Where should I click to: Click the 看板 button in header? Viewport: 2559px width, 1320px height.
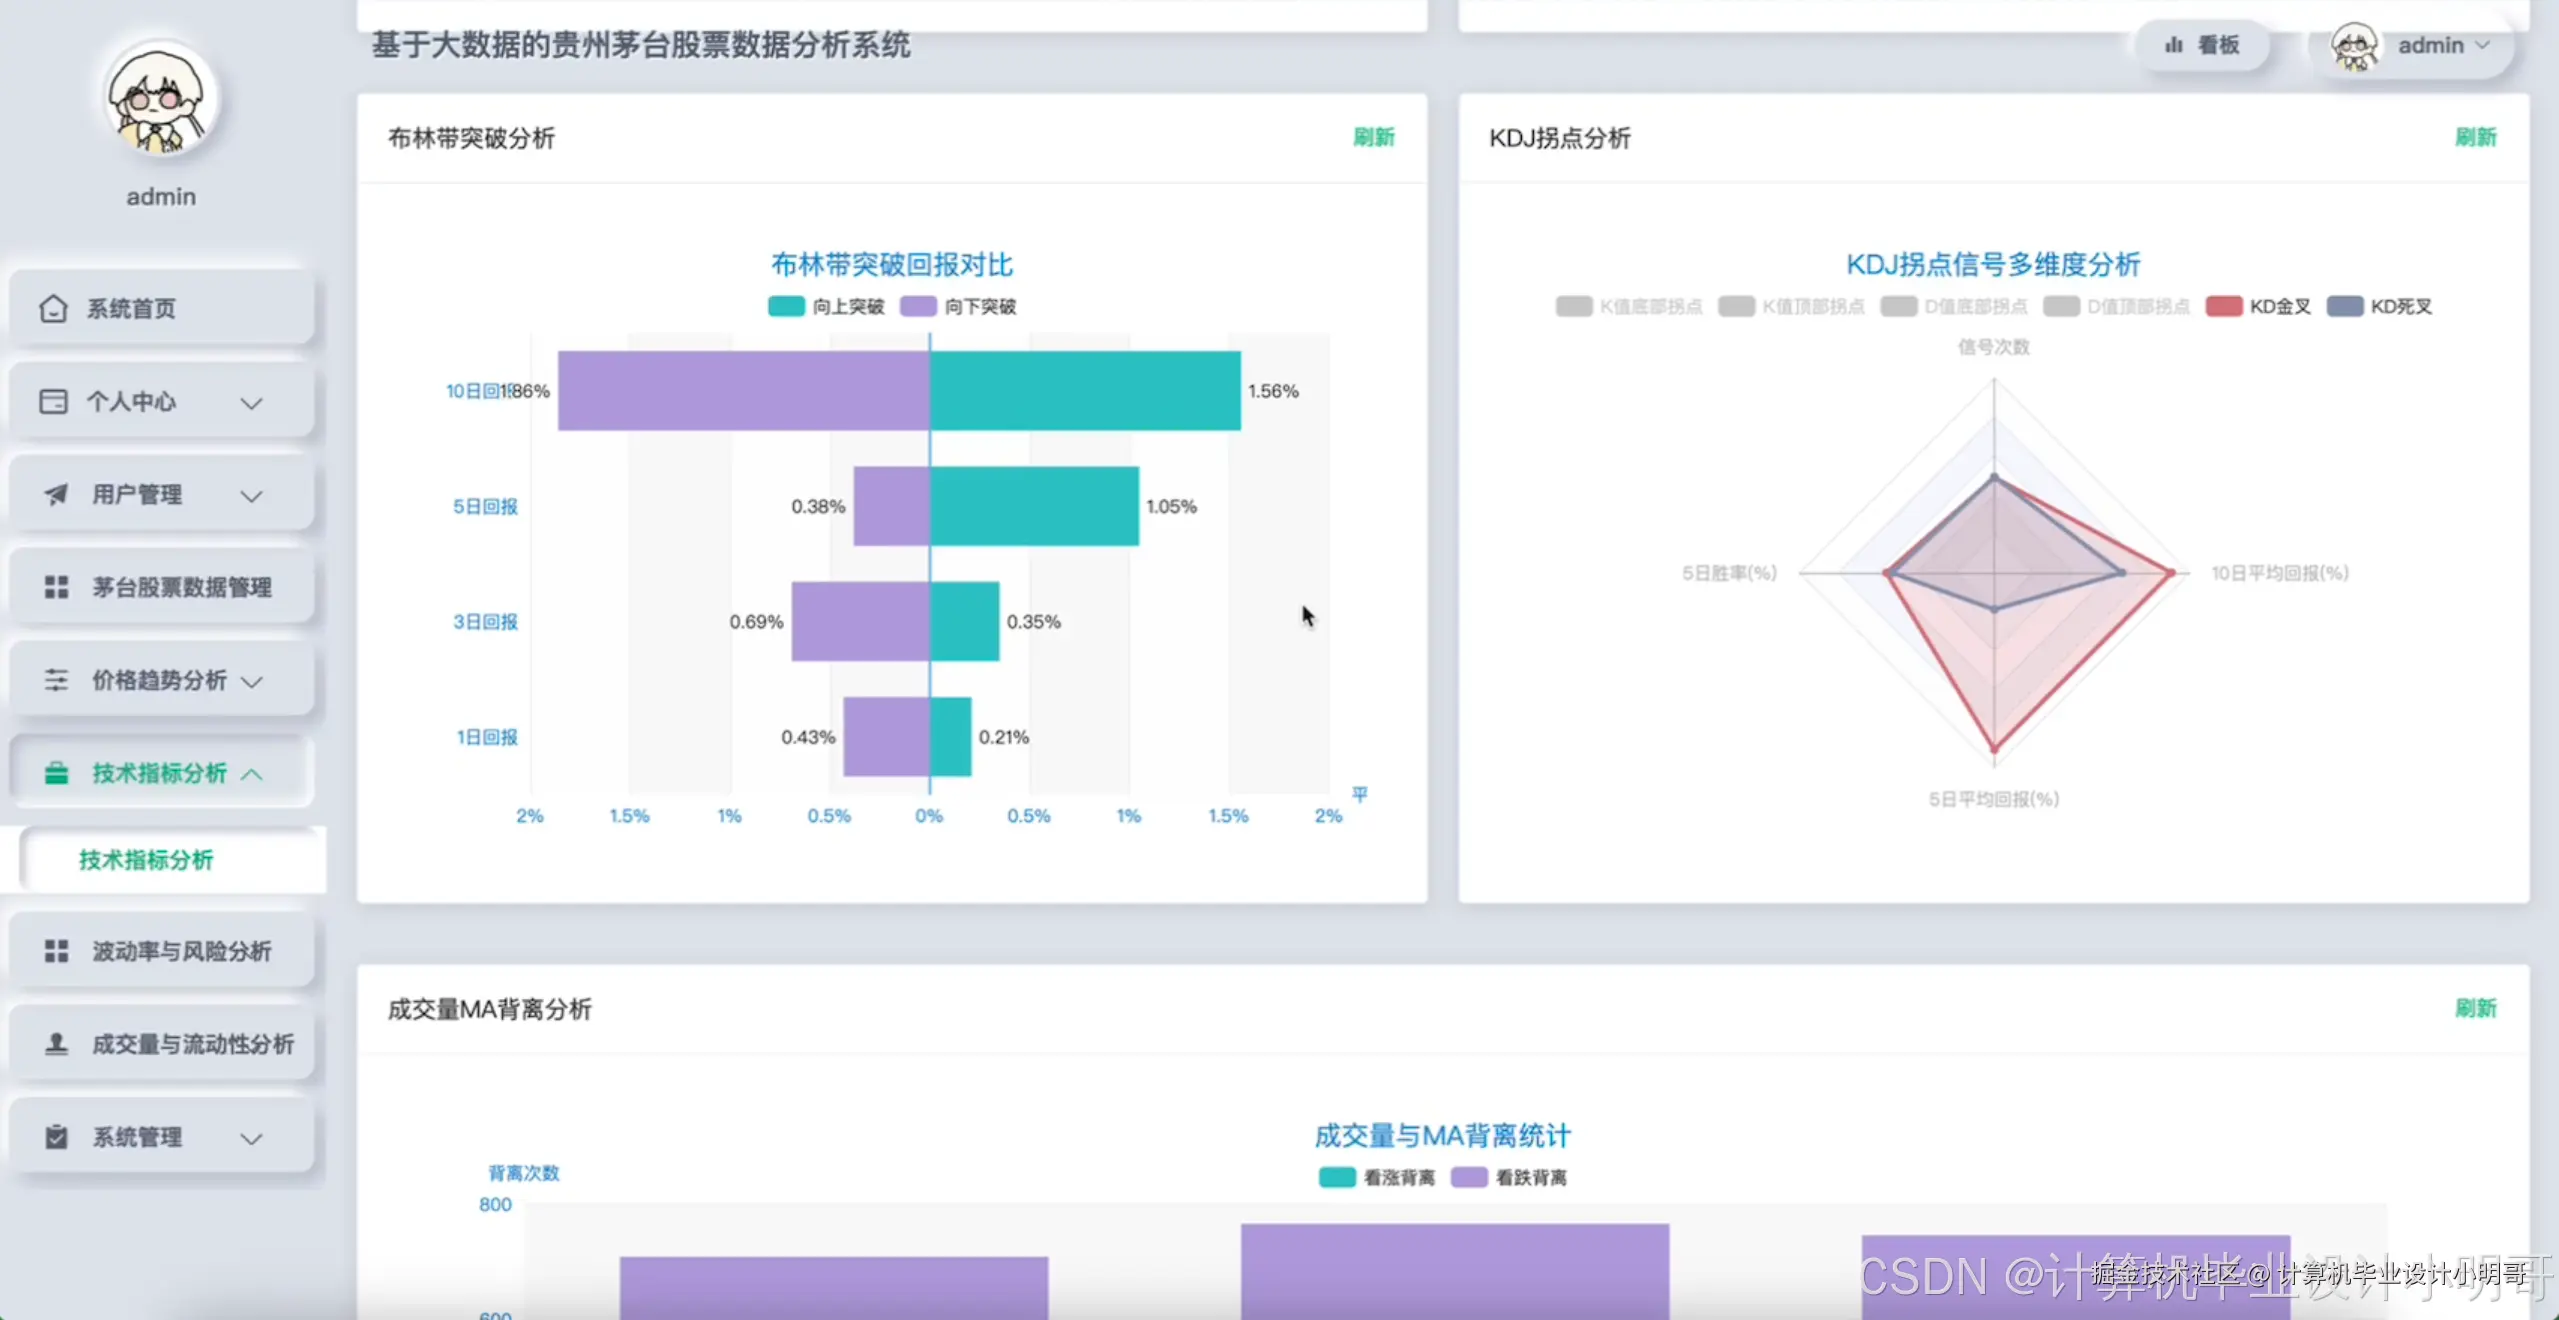tap(2202, 45)
